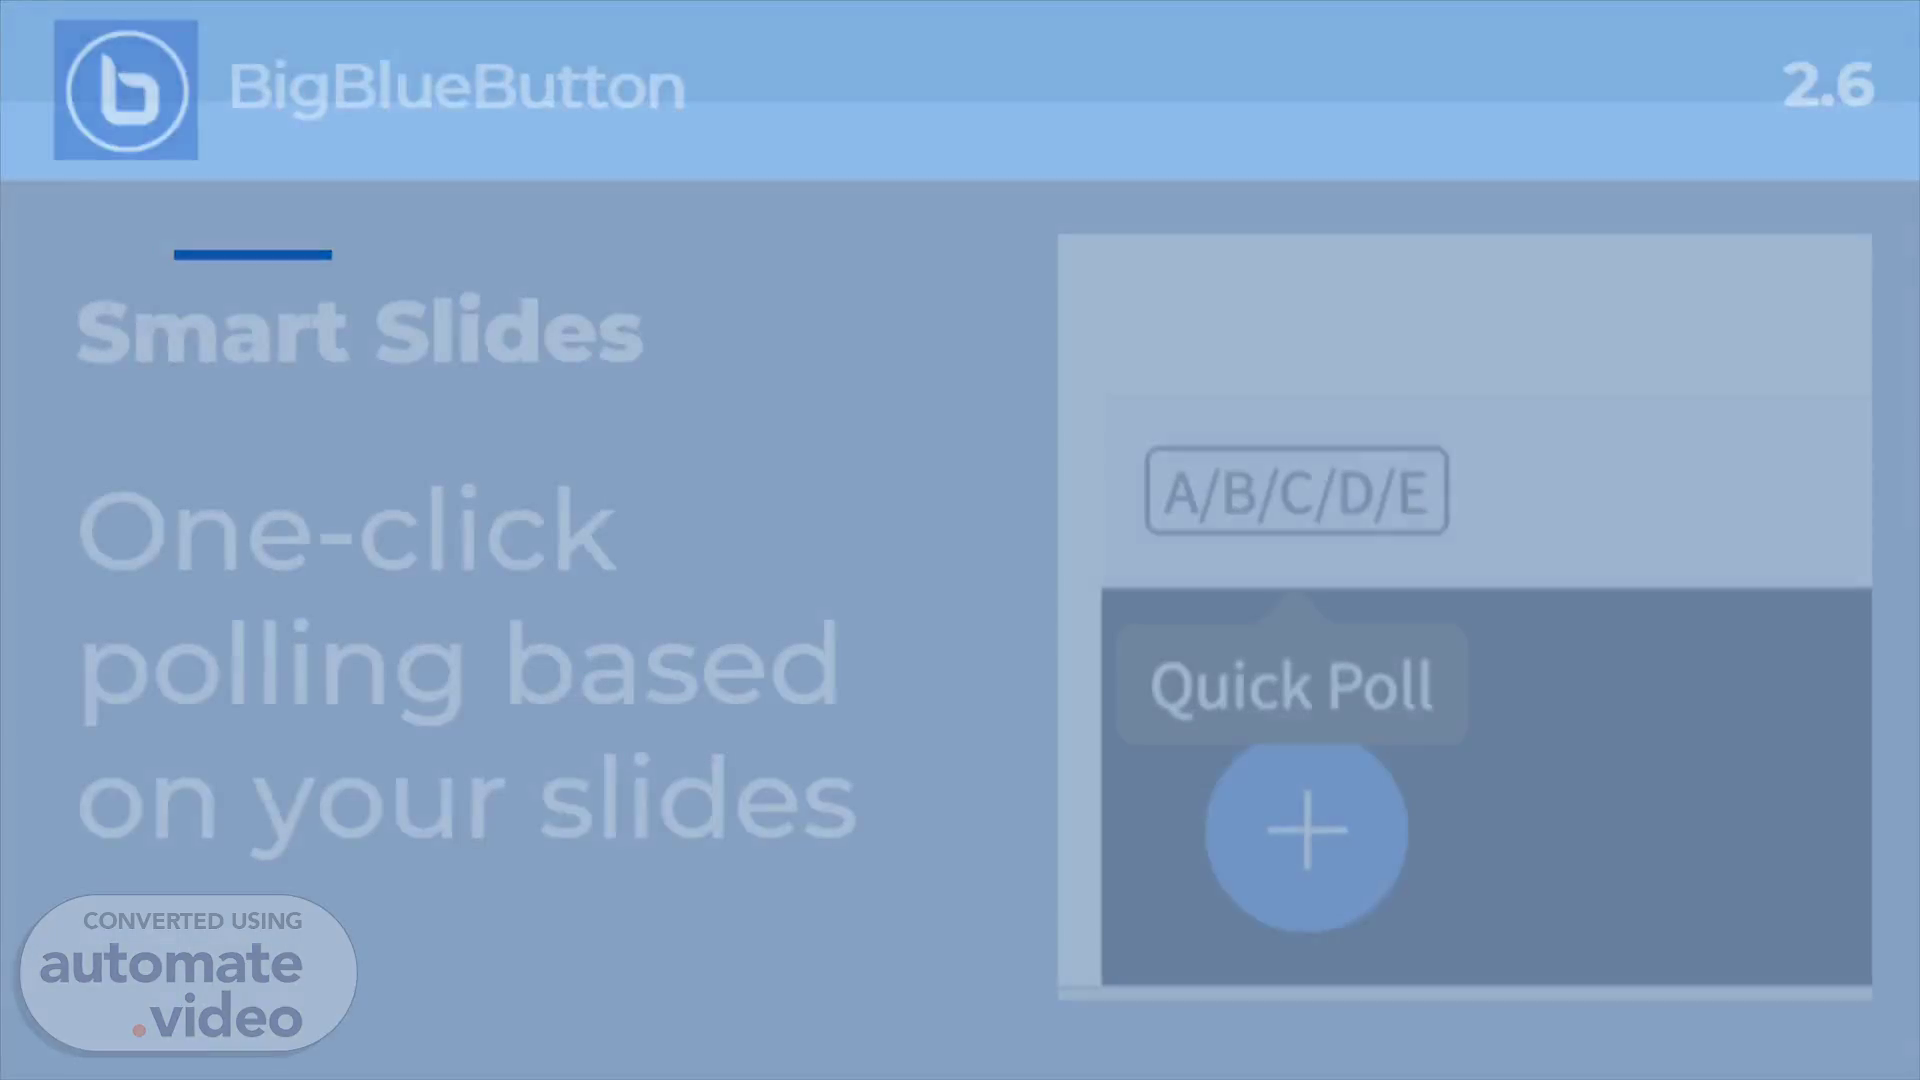Image resolution: width=1920 pixels, height=1080 pixels.
Task: Select the A/B/C/D/E quick poll button
Action: pyautogui.click(x=1297, y=491)
